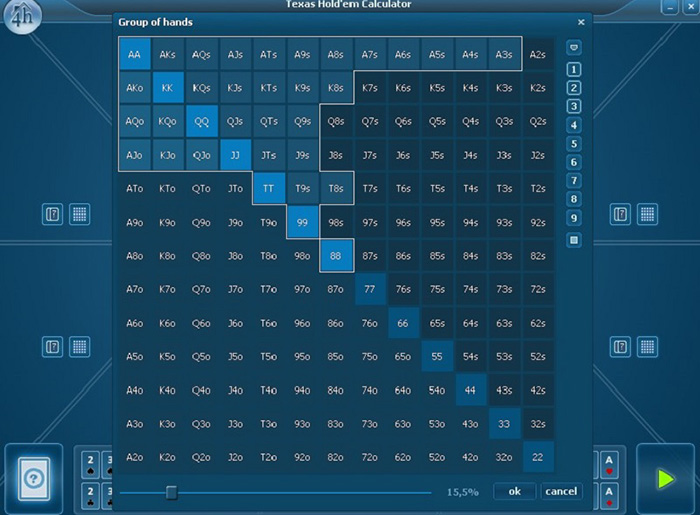Select preset group 4 button

(574, 125)
